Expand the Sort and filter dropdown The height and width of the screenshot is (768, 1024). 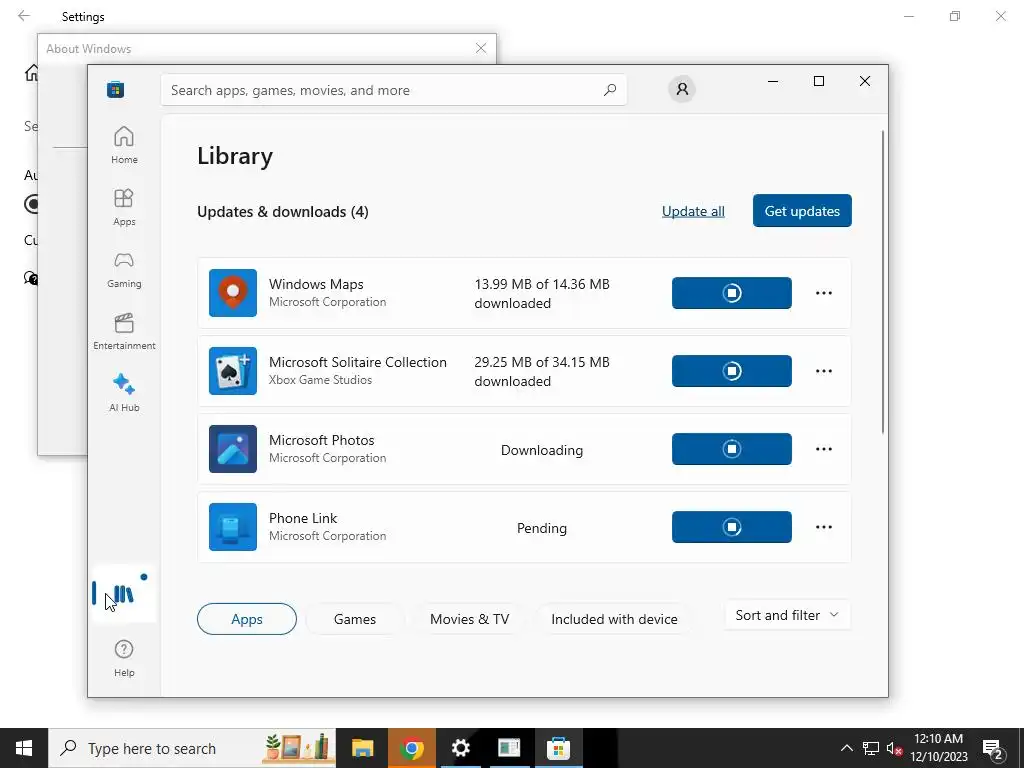(787, 615)
